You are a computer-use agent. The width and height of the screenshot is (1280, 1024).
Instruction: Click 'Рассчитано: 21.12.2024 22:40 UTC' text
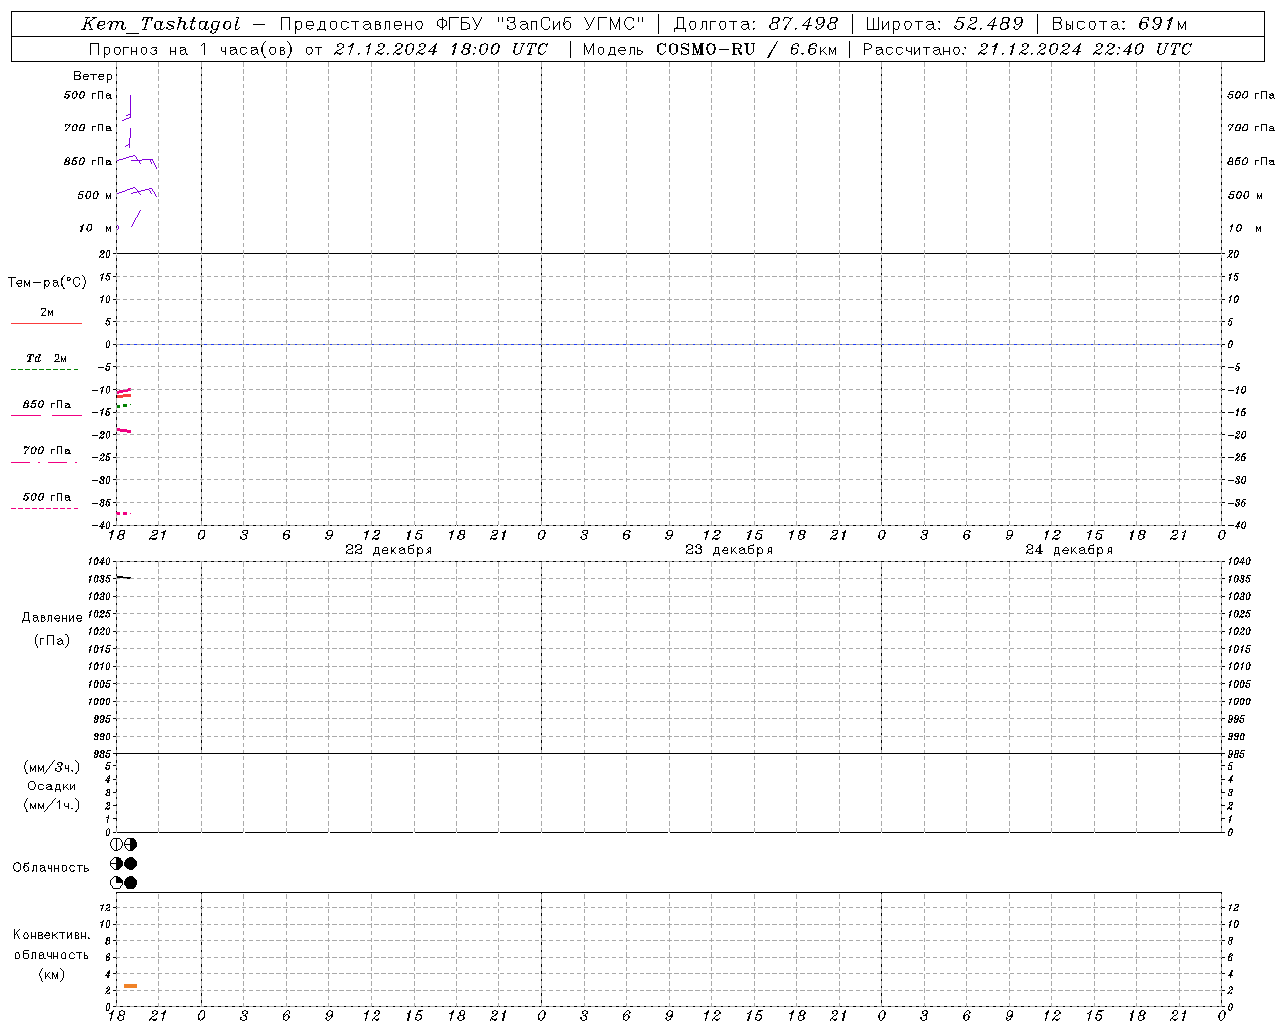click(x=1027, y=49)
